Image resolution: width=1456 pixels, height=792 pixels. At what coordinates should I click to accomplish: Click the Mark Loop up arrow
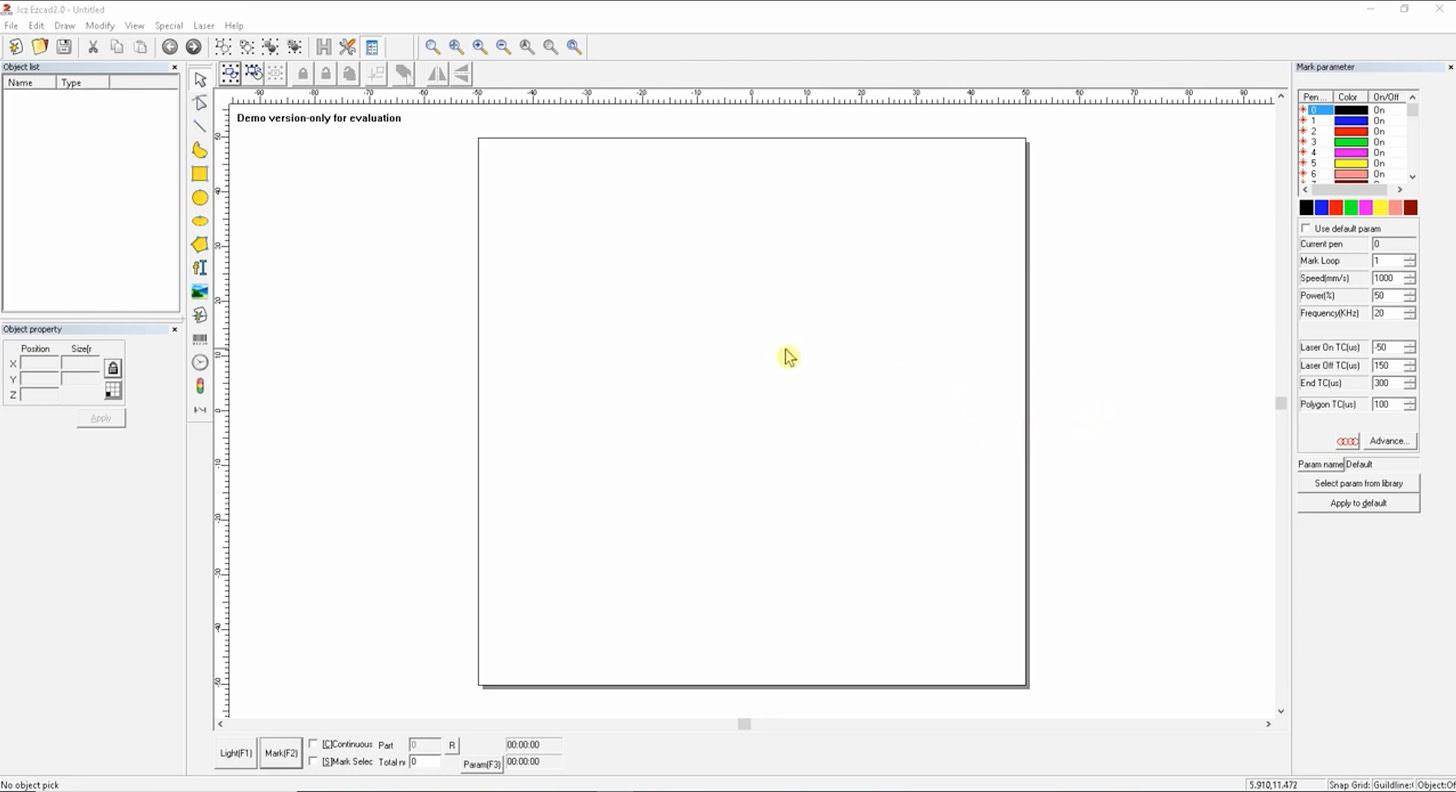pos(1409,256)
